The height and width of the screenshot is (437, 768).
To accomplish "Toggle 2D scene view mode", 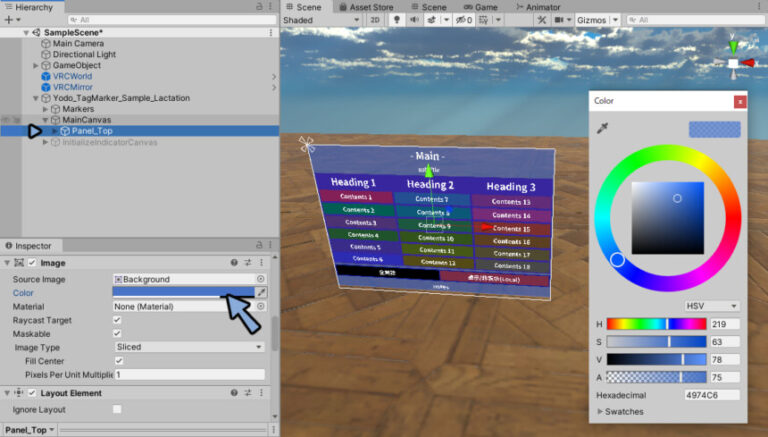I will coord(375,20).
